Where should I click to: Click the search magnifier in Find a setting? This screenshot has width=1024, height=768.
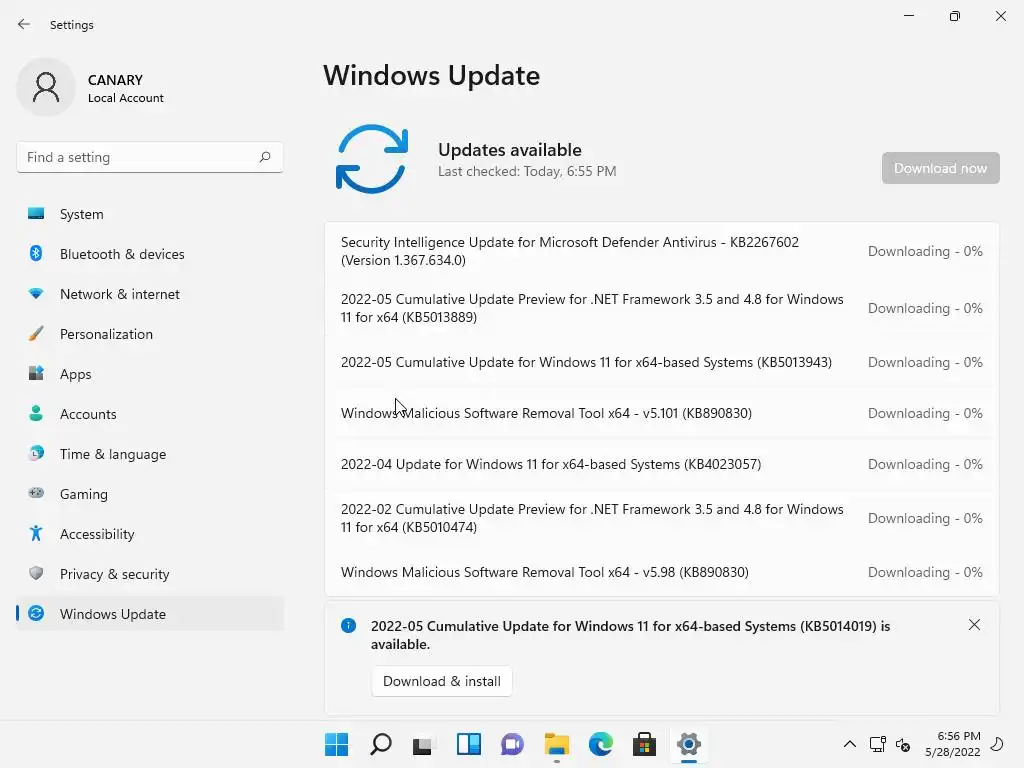tap(264, 157)
